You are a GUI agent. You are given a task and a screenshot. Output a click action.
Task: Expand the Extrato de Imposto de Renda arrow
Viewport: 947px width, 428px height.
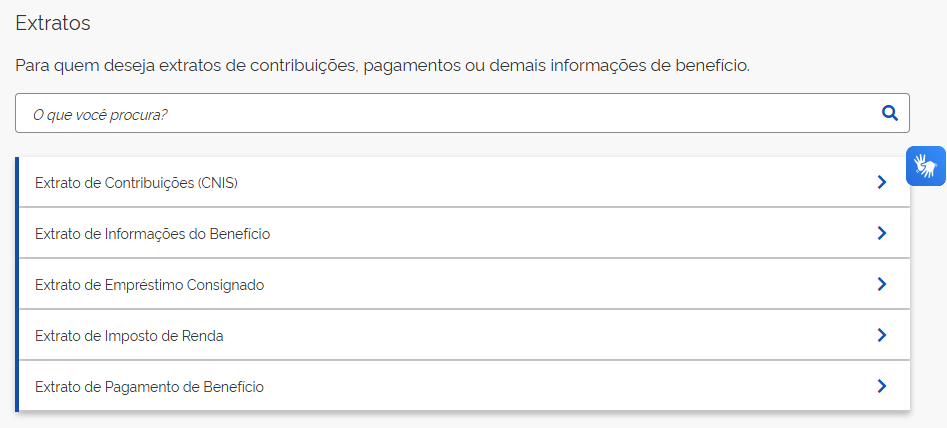[882, 335]
